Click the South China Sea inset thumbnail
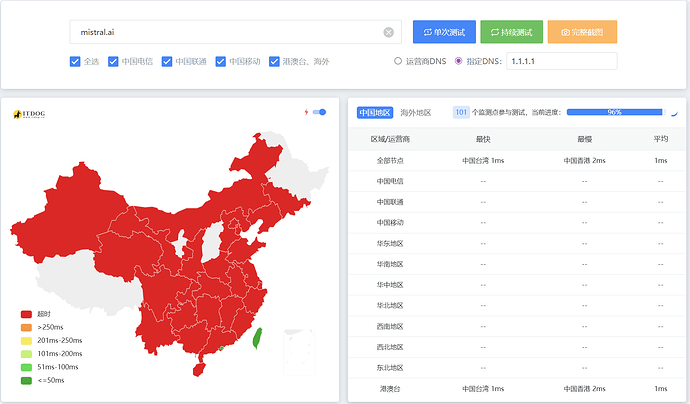The image size is (690, 404). tap(299, 352)
